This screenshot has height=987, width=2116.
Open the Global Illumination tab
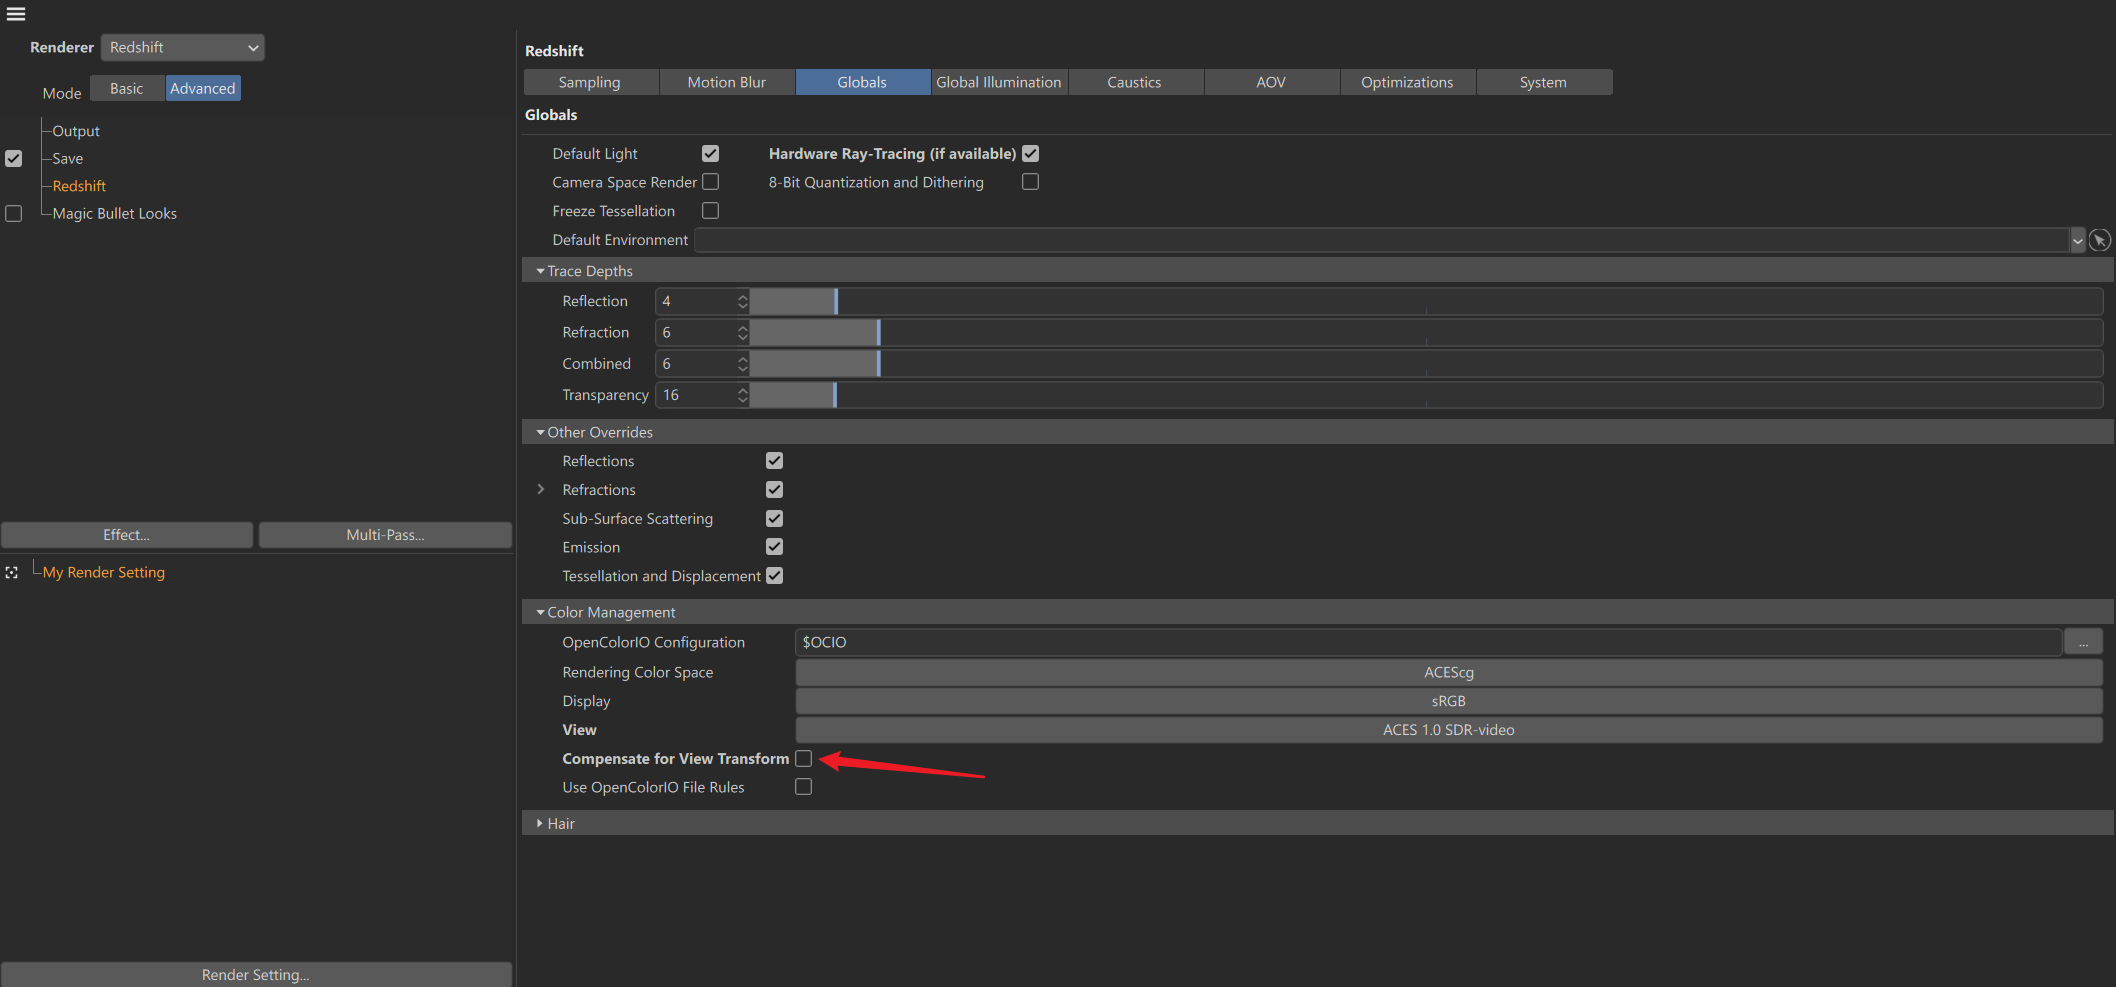pos(999,82)
